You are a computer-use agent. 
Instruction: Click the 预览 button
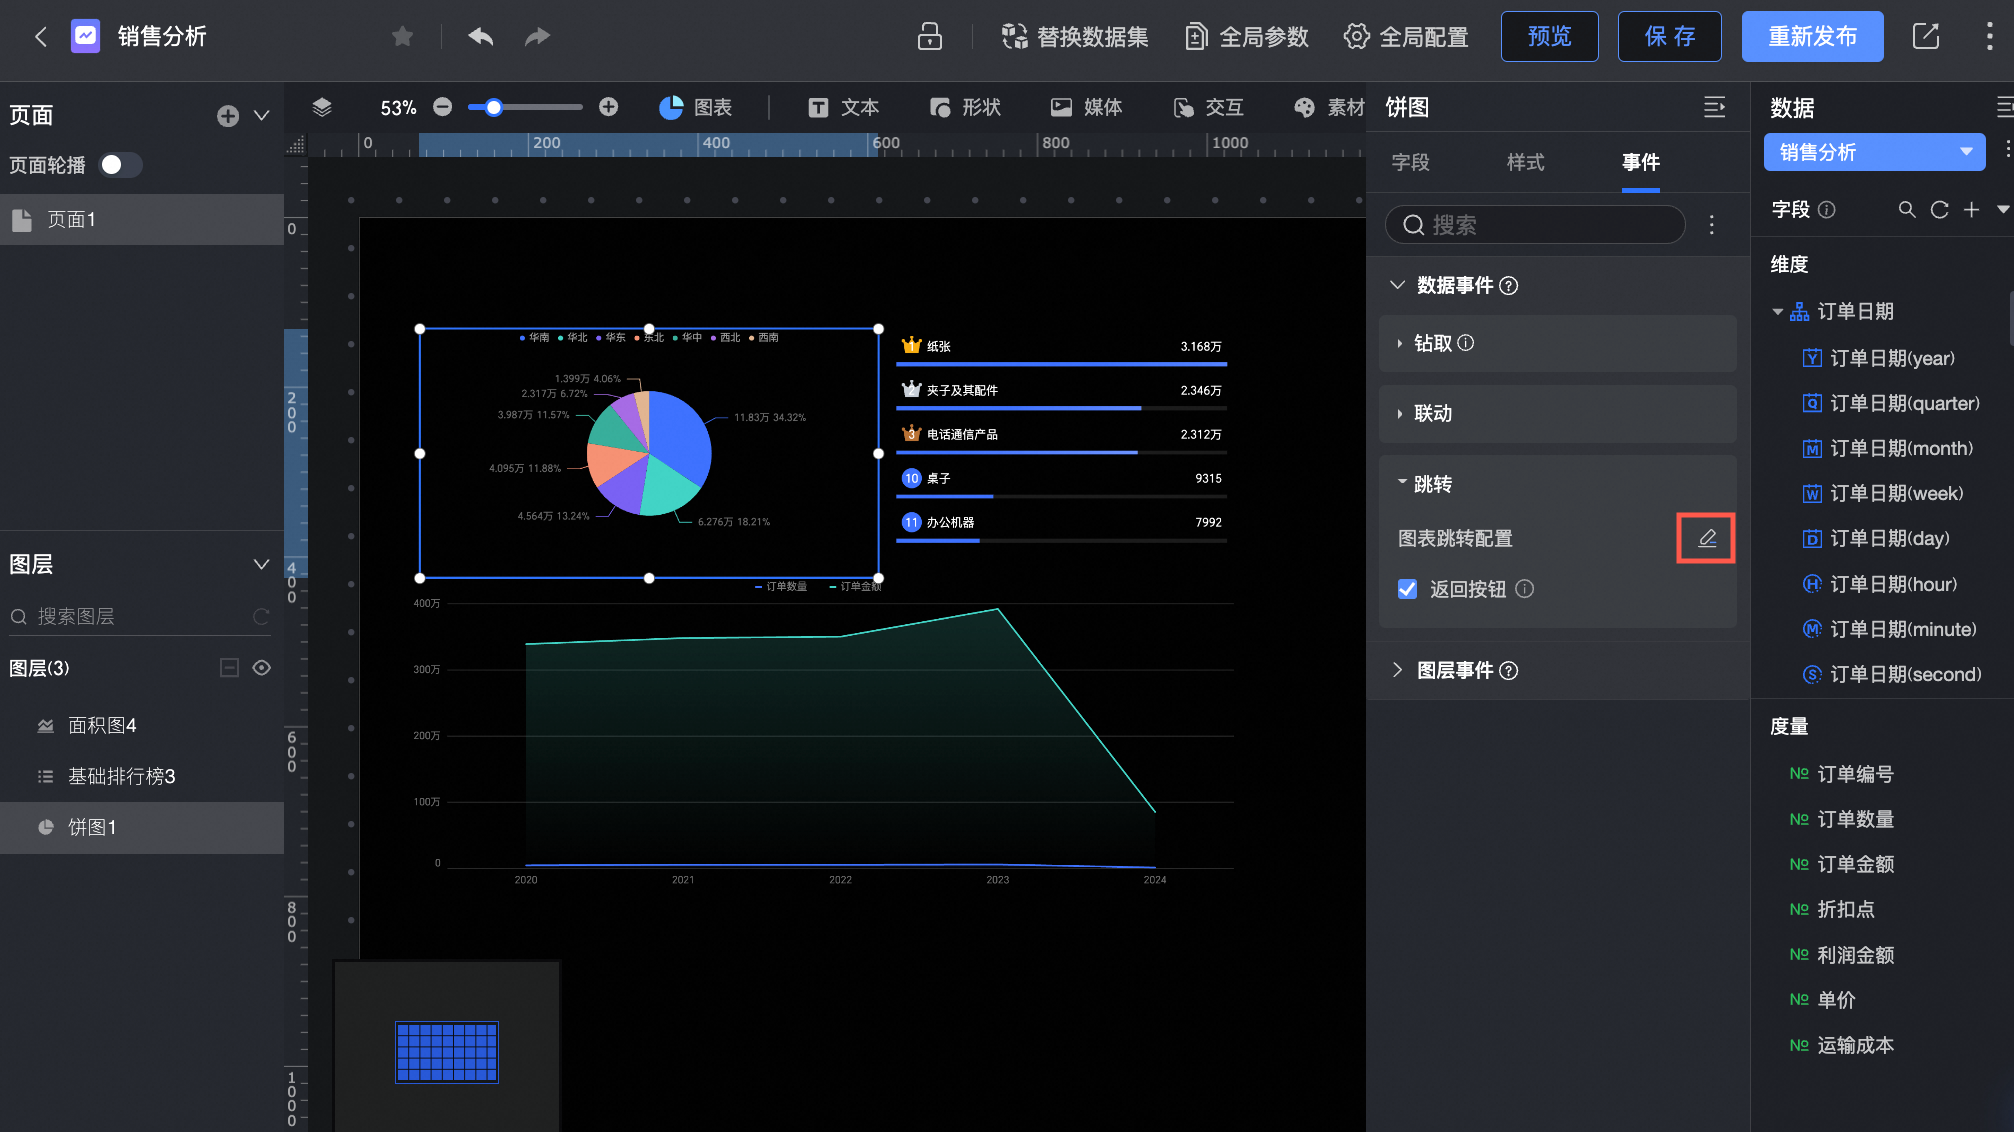1549,37
